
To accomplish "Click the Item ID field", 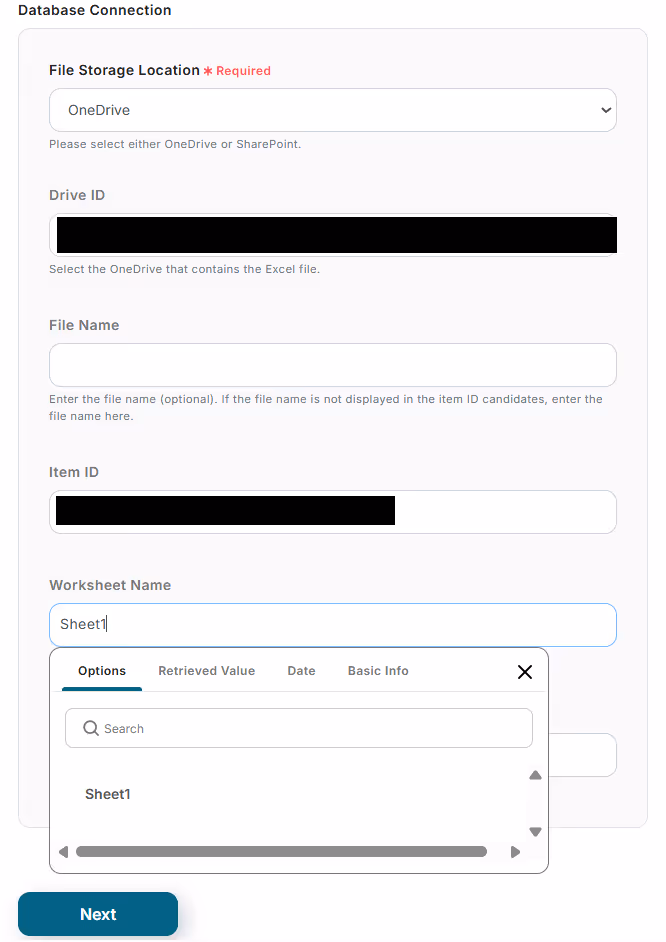I will [x=333, y=512].
